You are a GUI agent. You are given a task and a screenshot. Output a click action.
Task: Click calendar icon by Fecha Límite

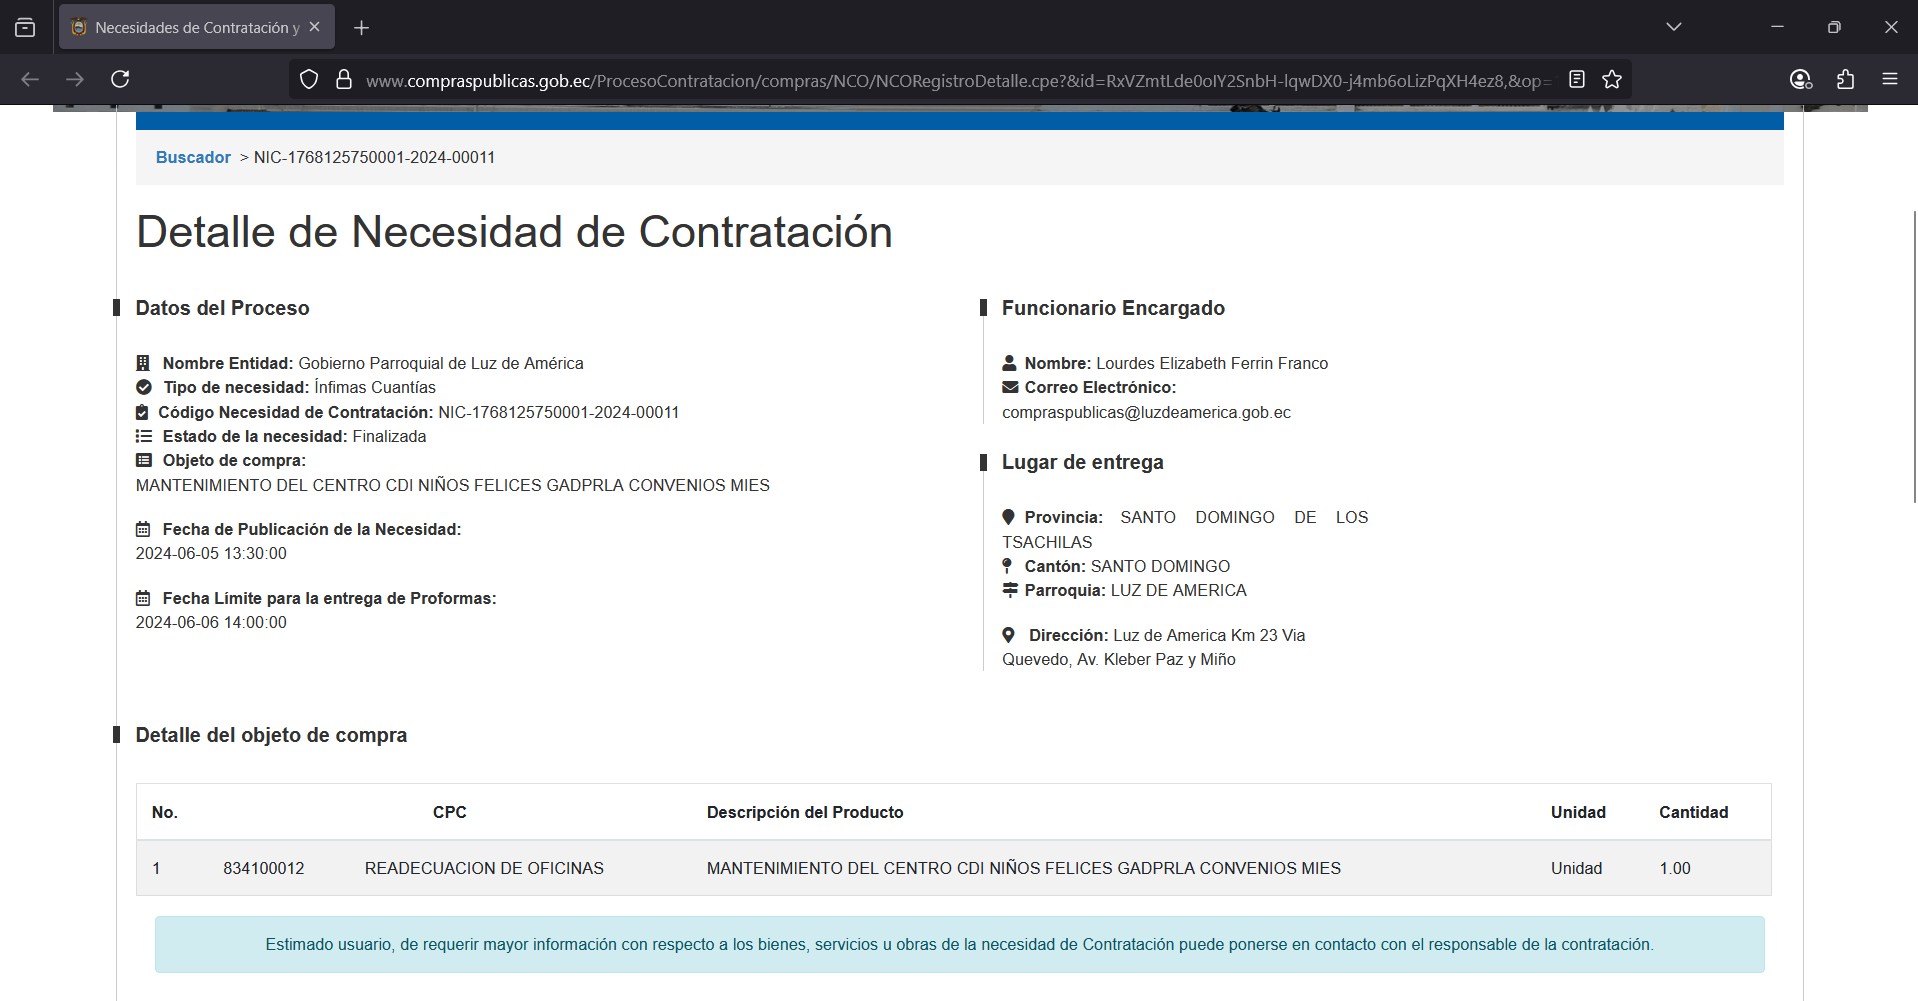point(143,598)
